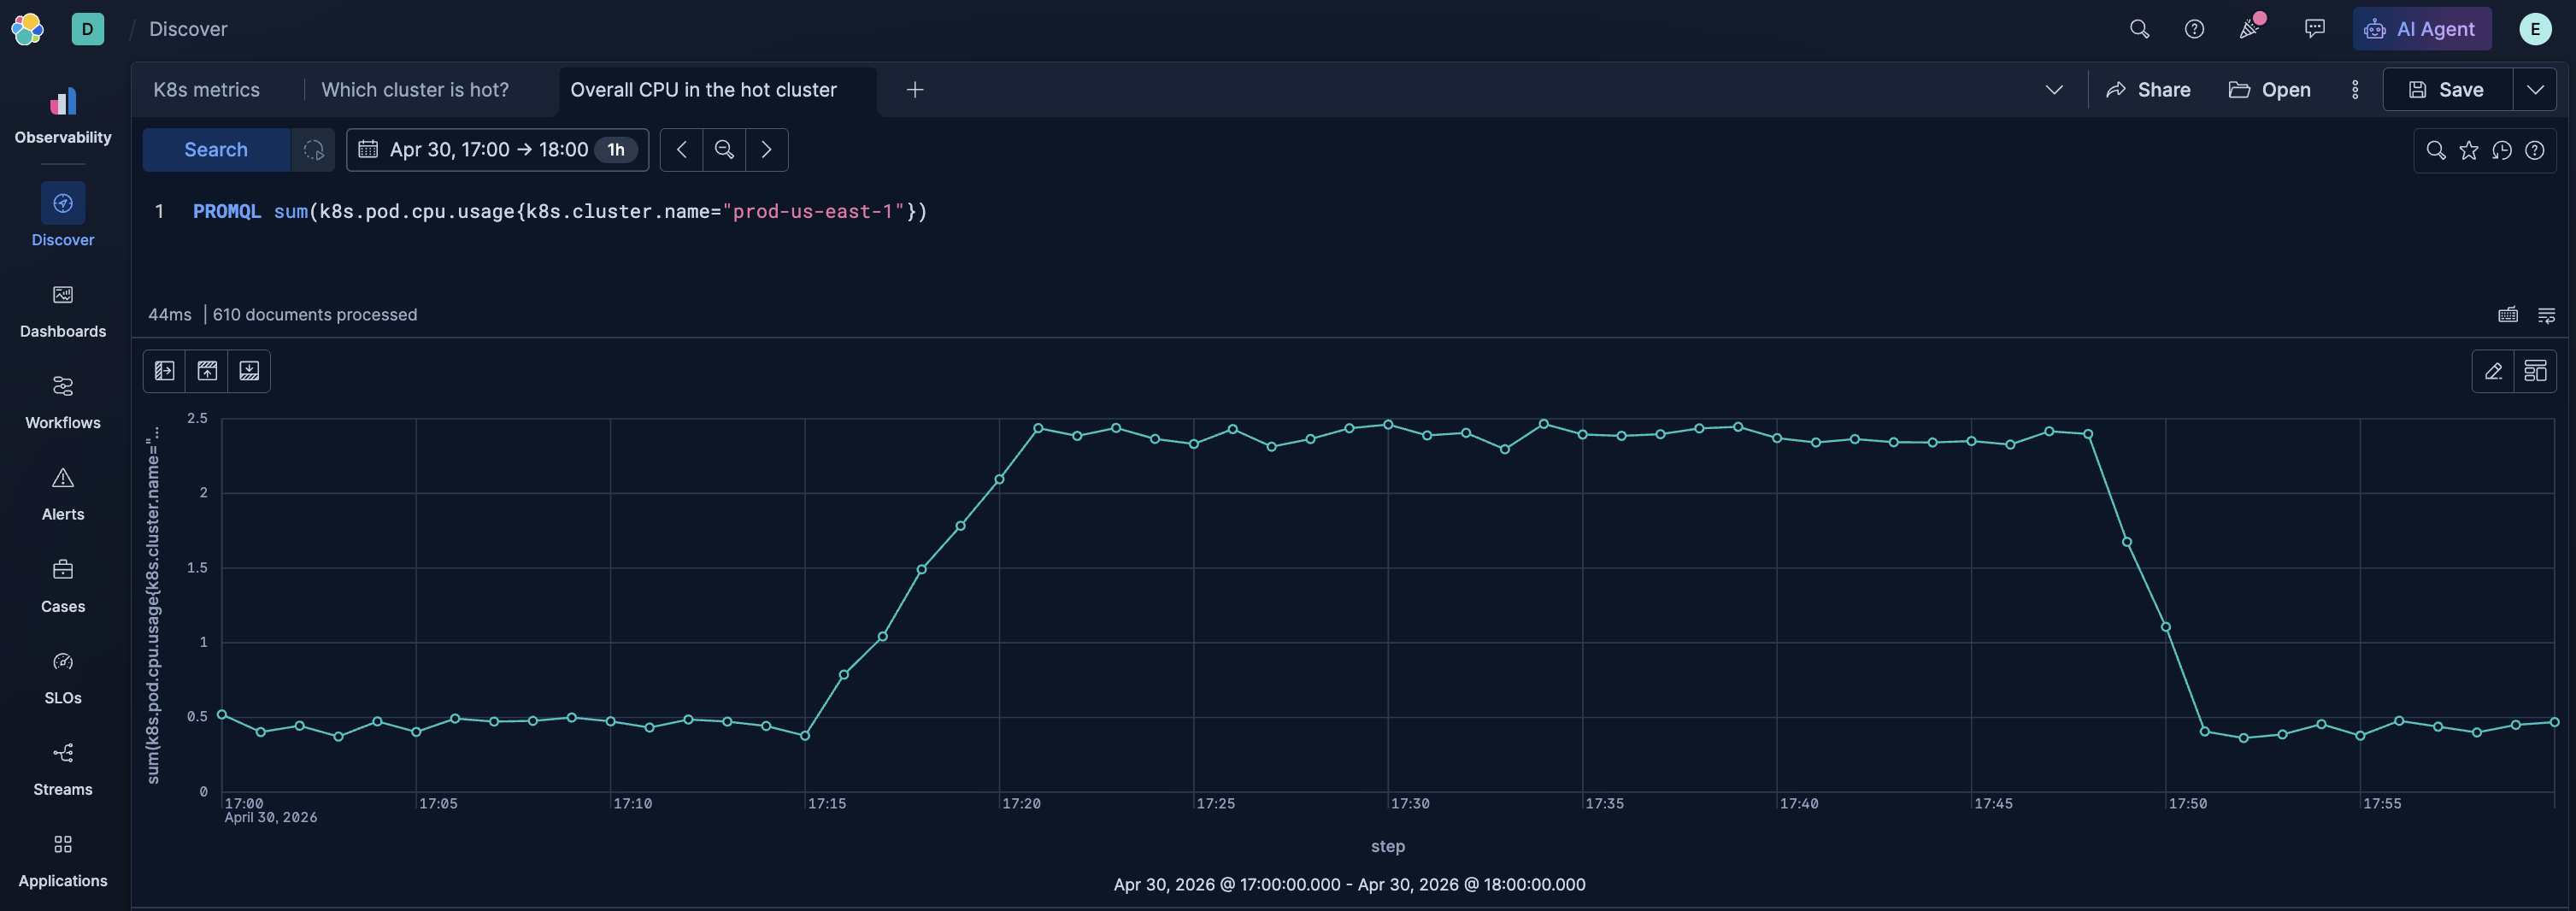This screenshot has height=911, width=2576.
Task: Open Streams from the sidebar
Action: point(63,769)
